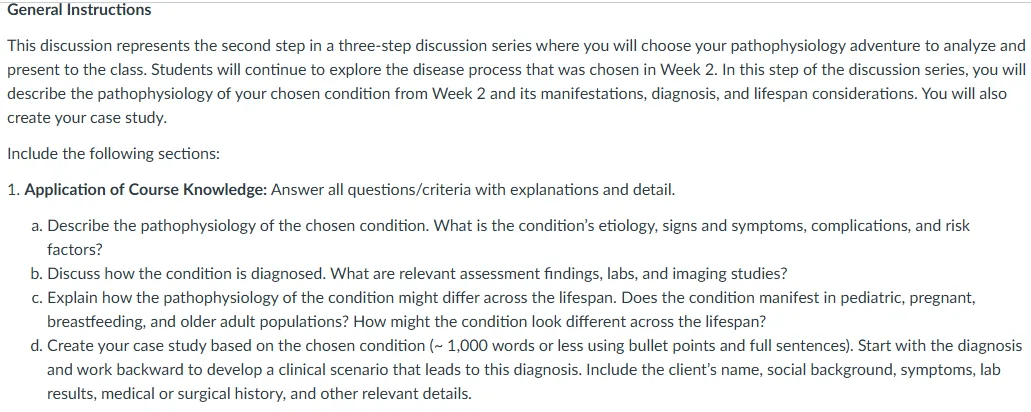The image size is (1031, 412).
Task: Click list item d about creating case study
Action: point(526,370)
